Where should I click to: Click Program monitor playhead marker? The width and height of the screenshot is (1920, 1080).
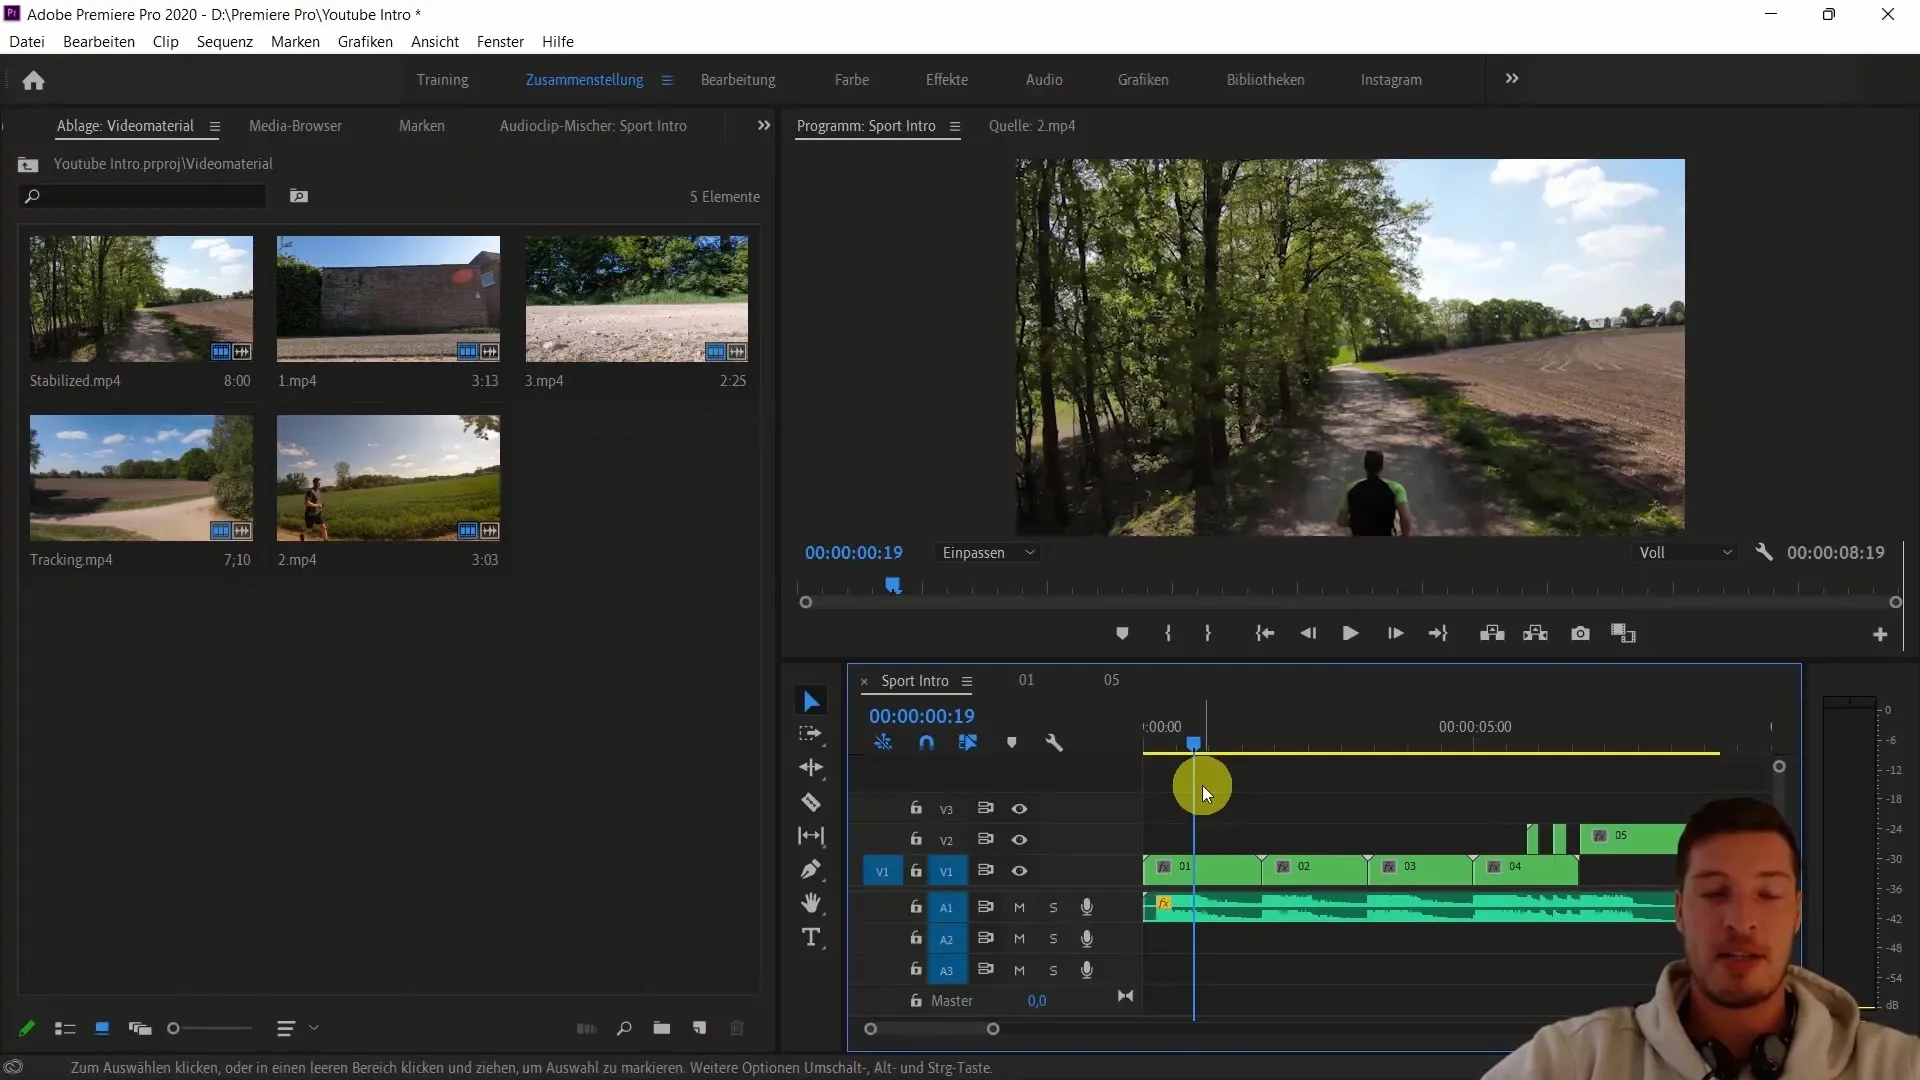(x=893, y=585)
